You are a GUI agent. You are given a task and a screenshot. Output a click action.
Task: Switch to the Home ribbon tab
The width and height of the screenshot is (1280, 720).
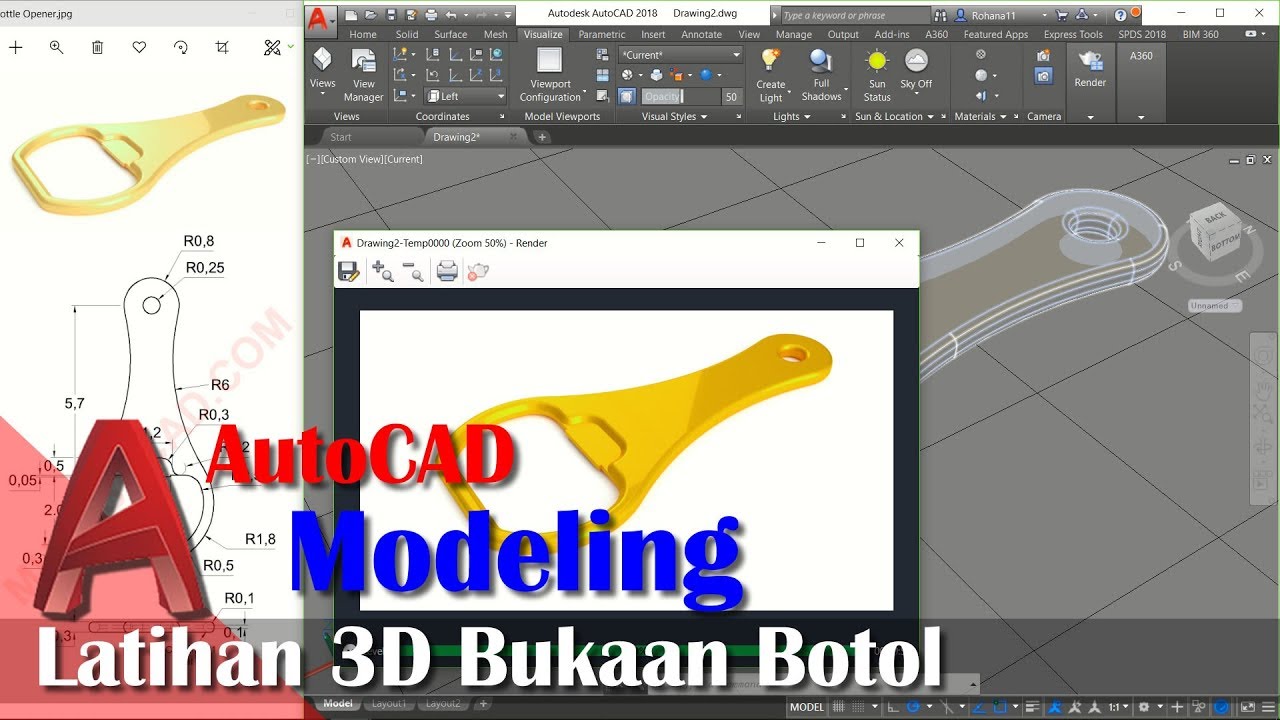[x=363, y=34]
